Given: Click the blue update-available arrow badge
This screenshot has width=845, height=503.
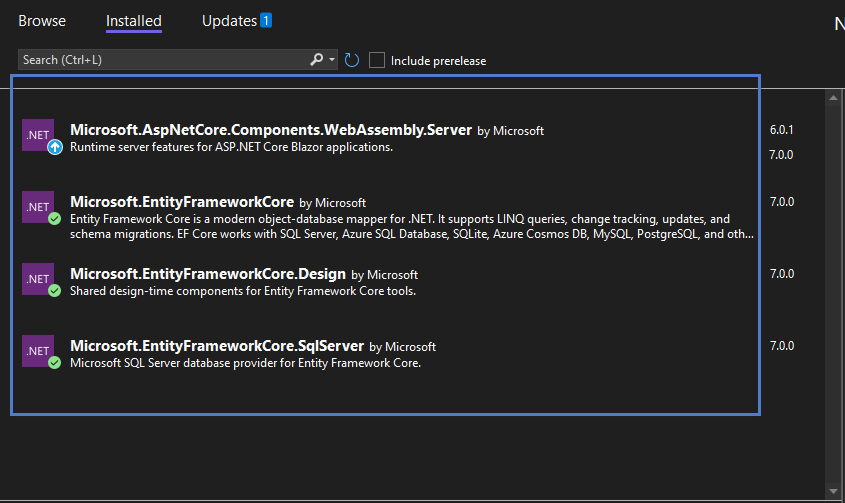Looking at the screenshot, I should coord(55,147).
